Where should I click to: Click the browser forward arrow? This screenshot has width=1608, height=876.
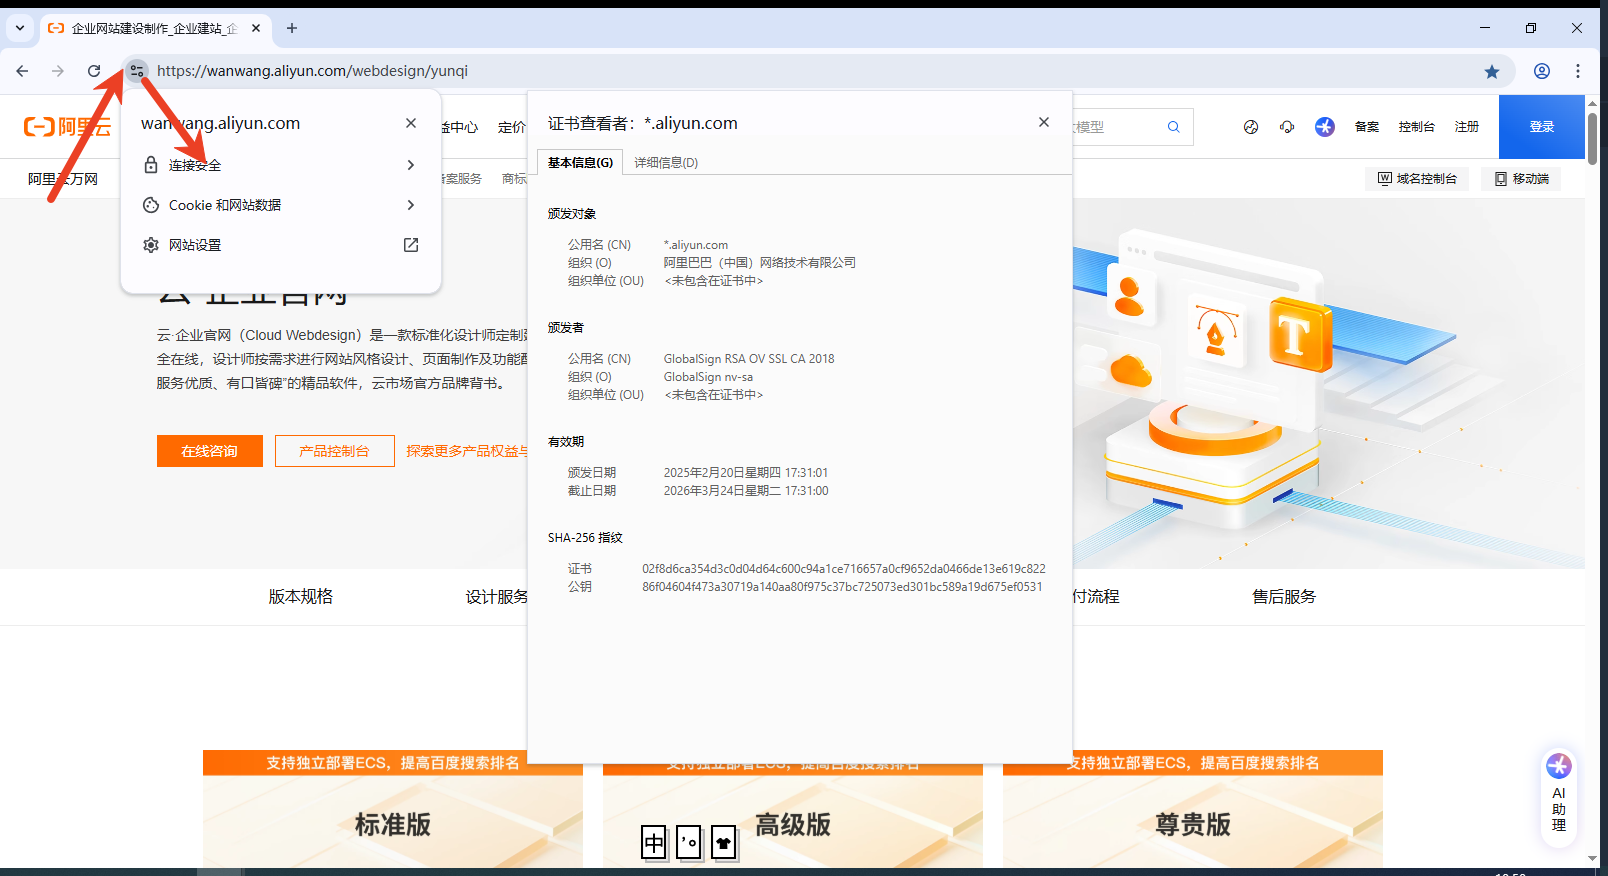[x=58, y=71]
